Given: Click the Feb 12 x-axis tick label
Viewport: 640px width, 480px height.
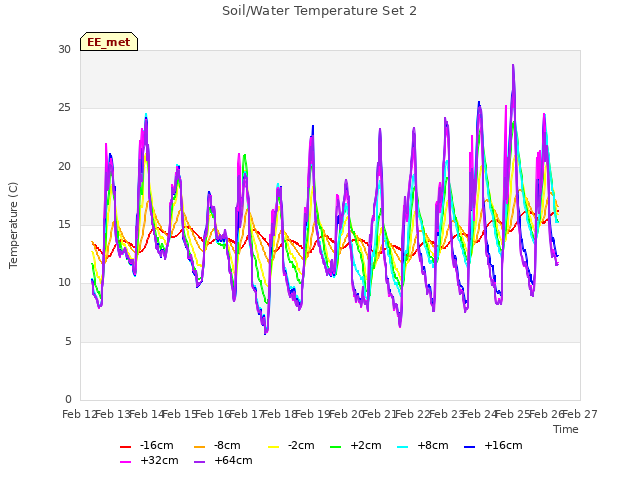Looking at the screenshot, I should coord(79,414).
